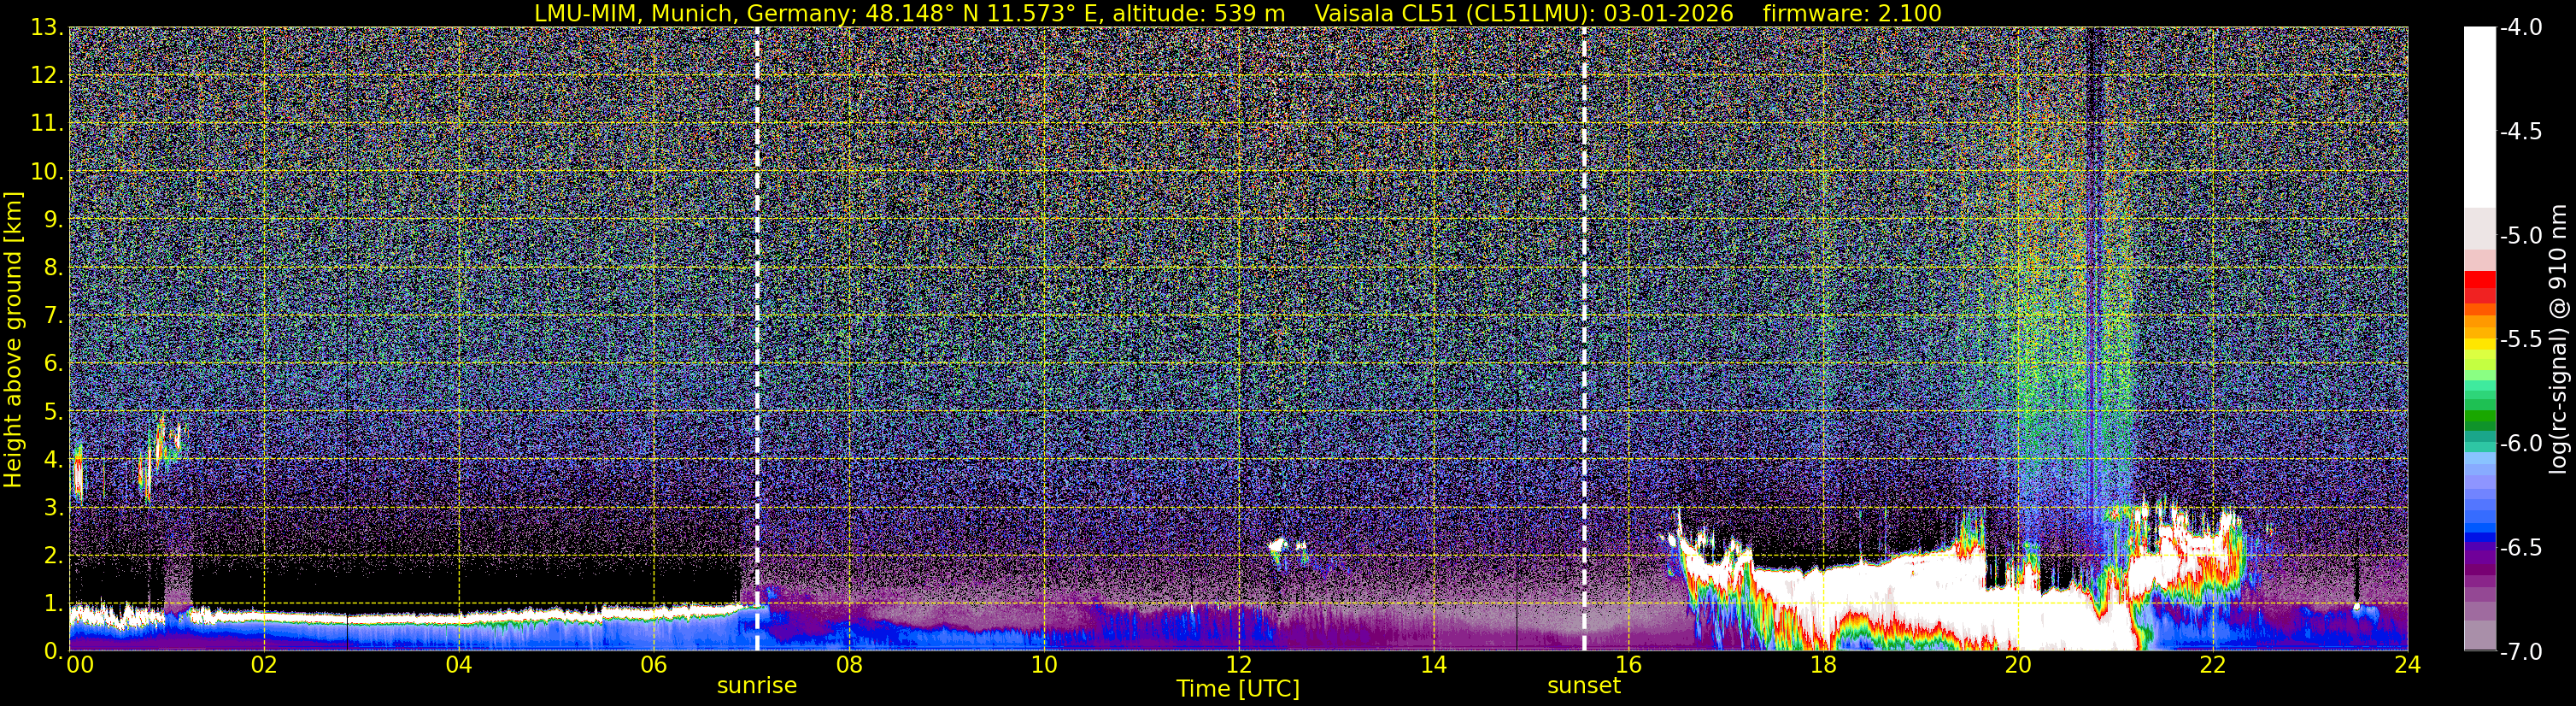2576x706 pixels.
Task: Click the -7.0 colorbar tick label
Action: pyautogui.click(x=2520, y=652)
